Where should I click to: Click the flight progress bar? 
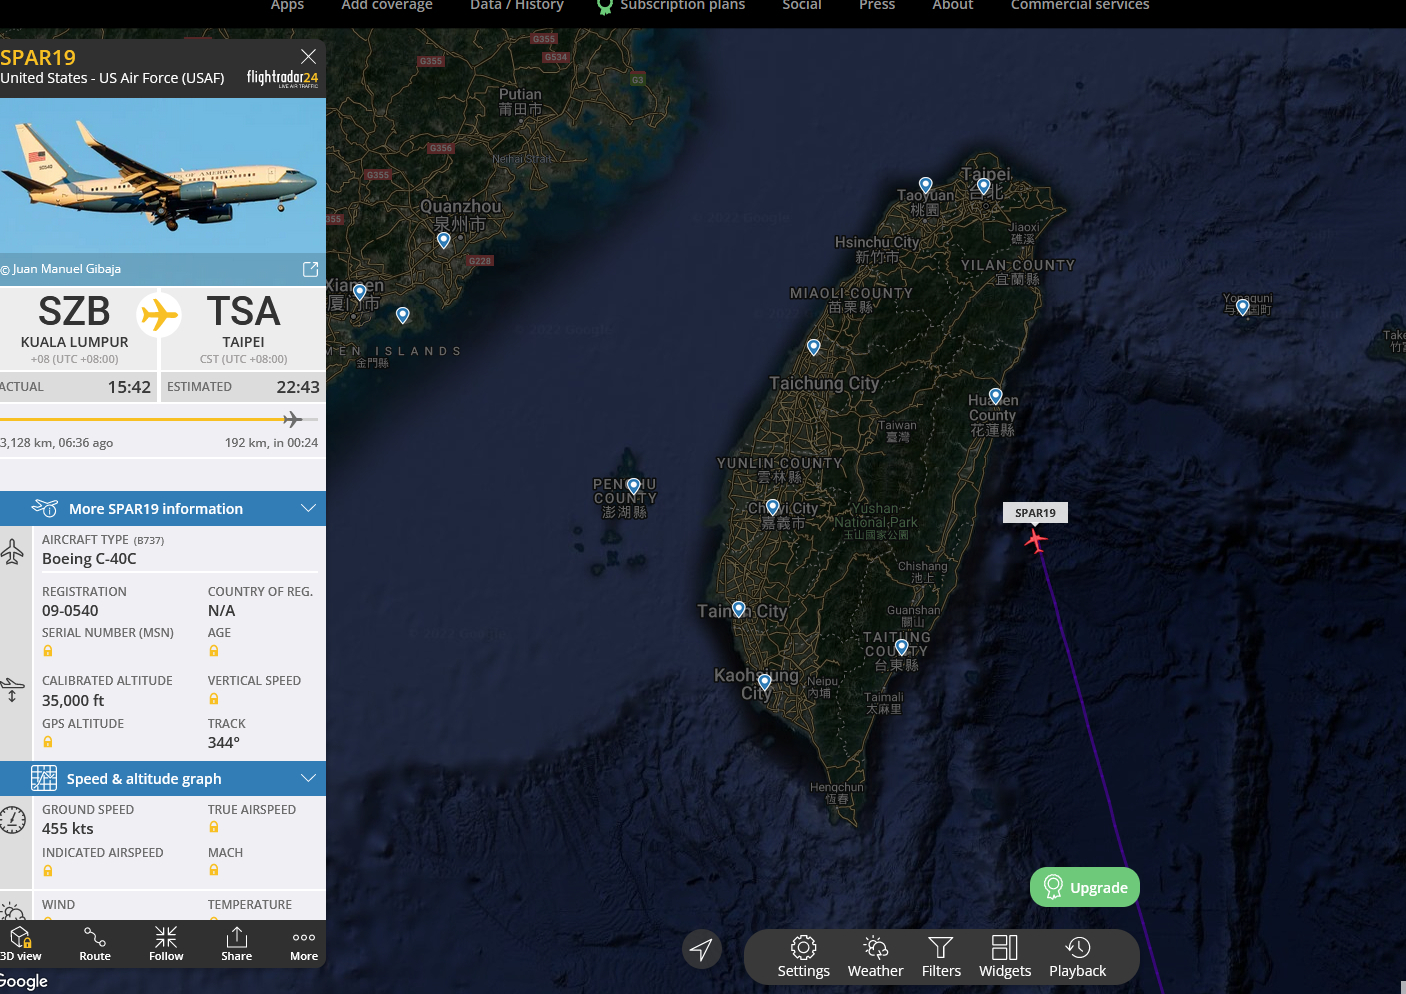click(159, 419)
